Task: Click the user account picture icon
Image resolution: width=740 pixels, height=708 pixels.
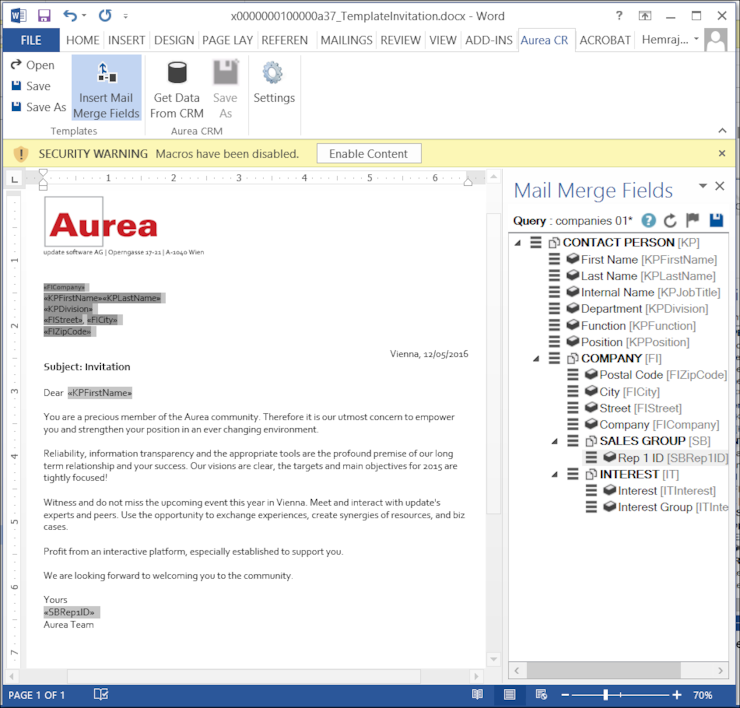Action: [716, 40]
